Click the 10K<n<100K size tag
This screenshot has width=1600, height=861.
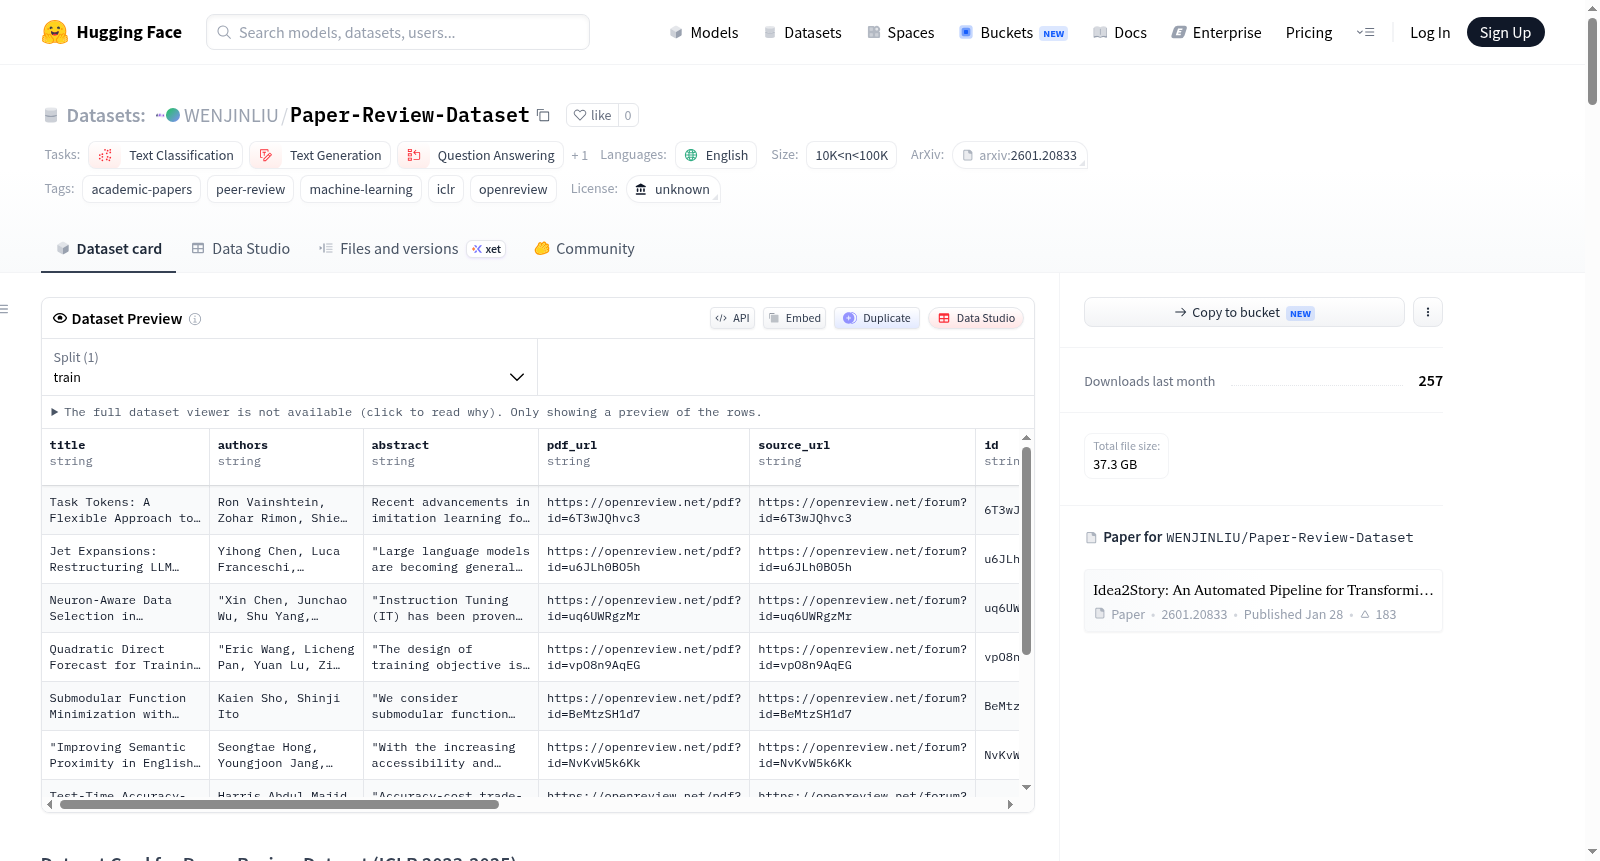pos(851,155)
